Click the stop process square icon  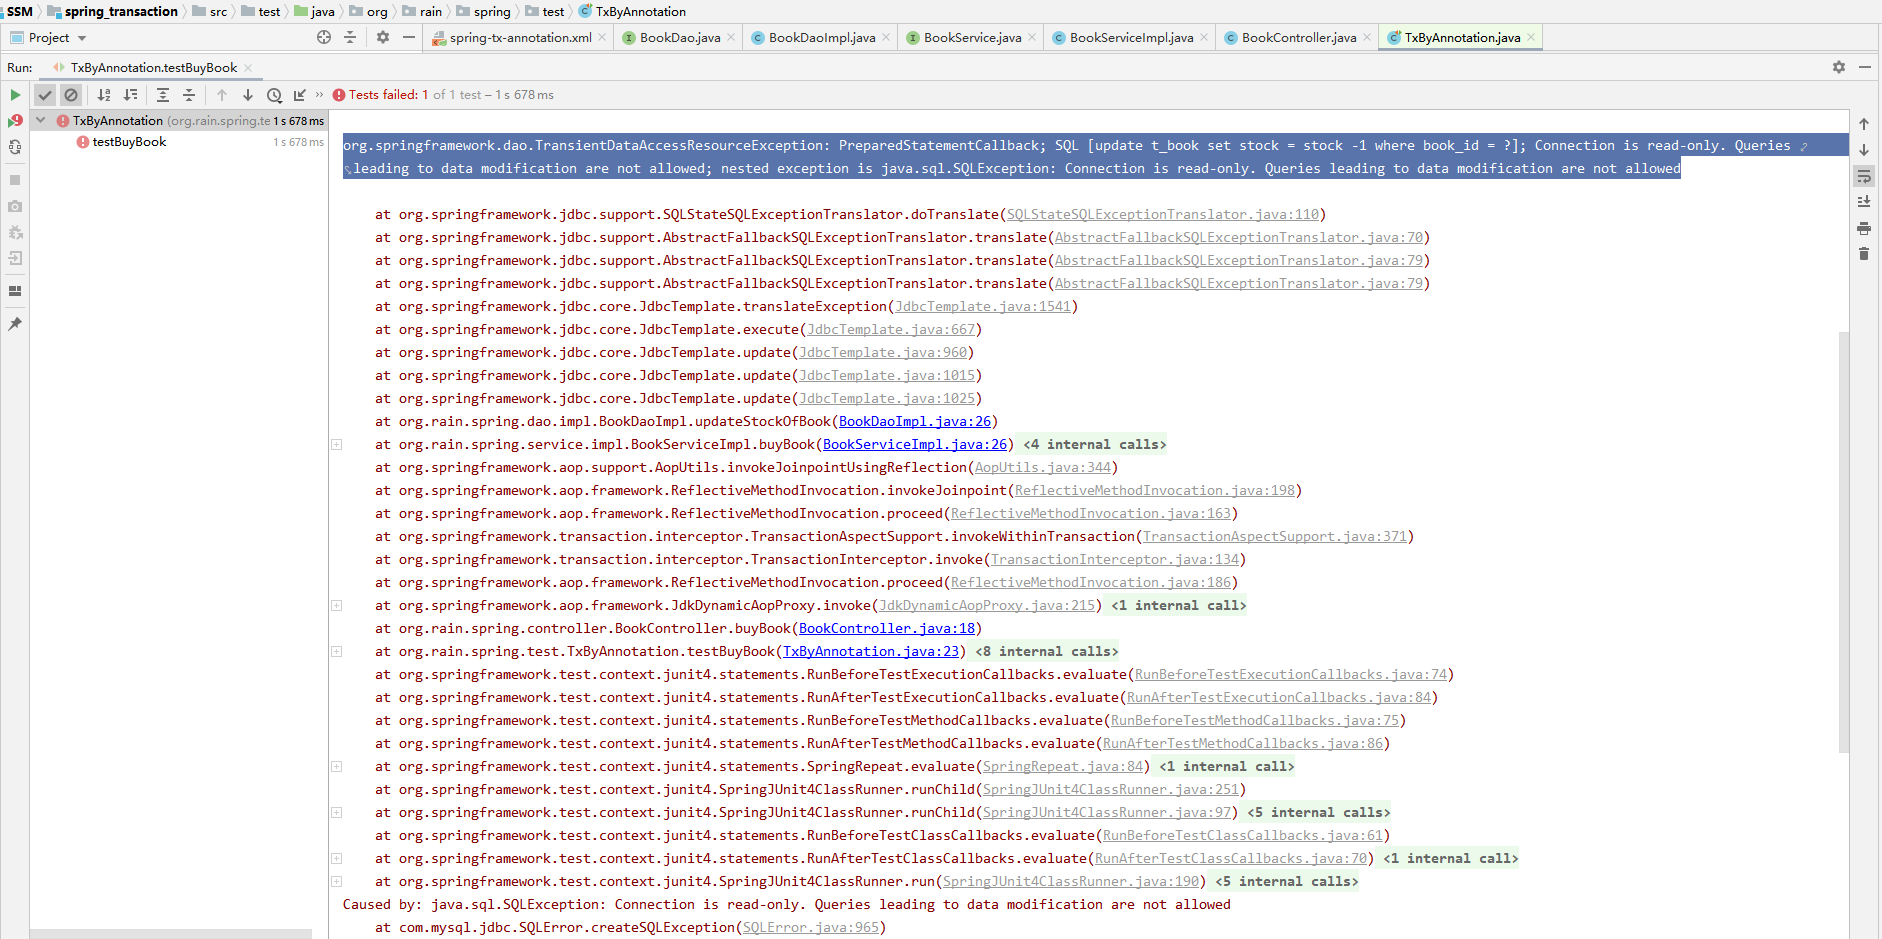pos(15,180)
